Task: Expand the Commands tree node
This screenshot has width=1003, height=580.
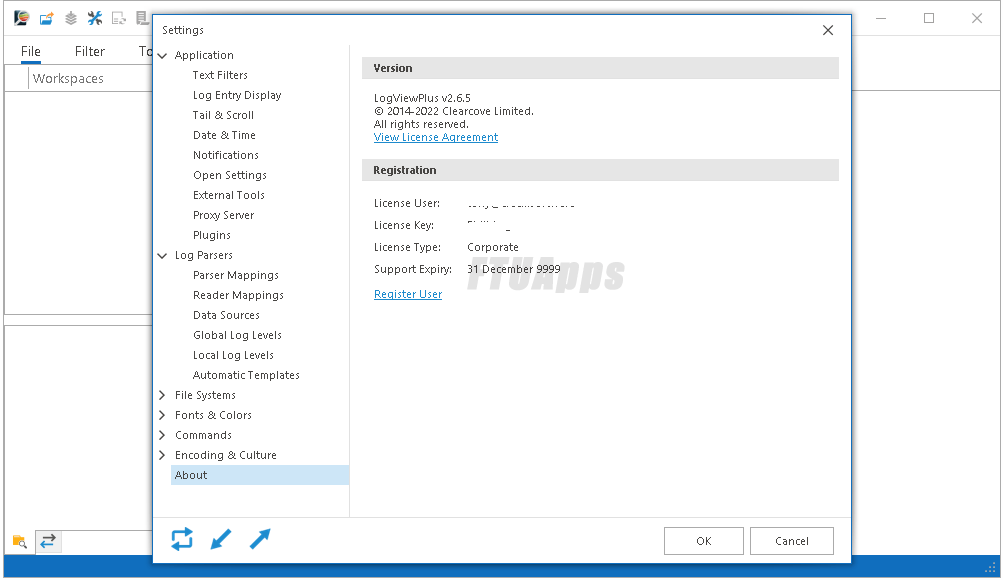Action: pos(162,435)
